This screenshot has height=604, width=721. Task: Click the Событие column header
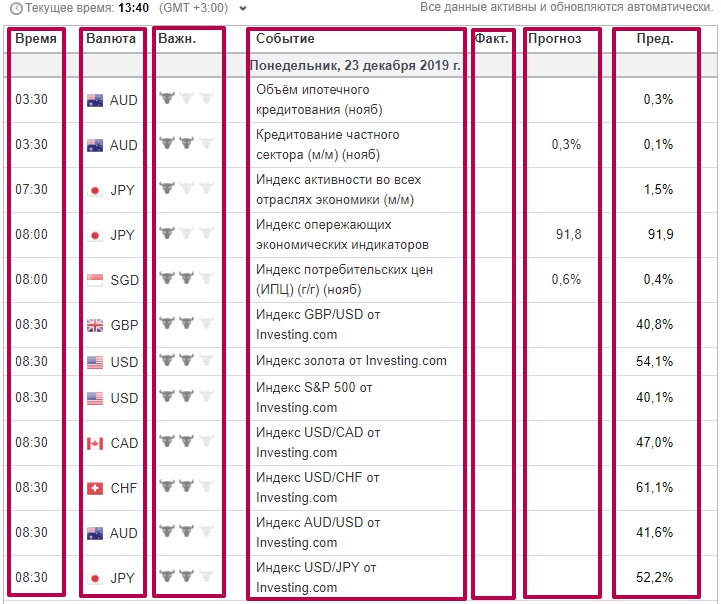click(x=285, y=39)
